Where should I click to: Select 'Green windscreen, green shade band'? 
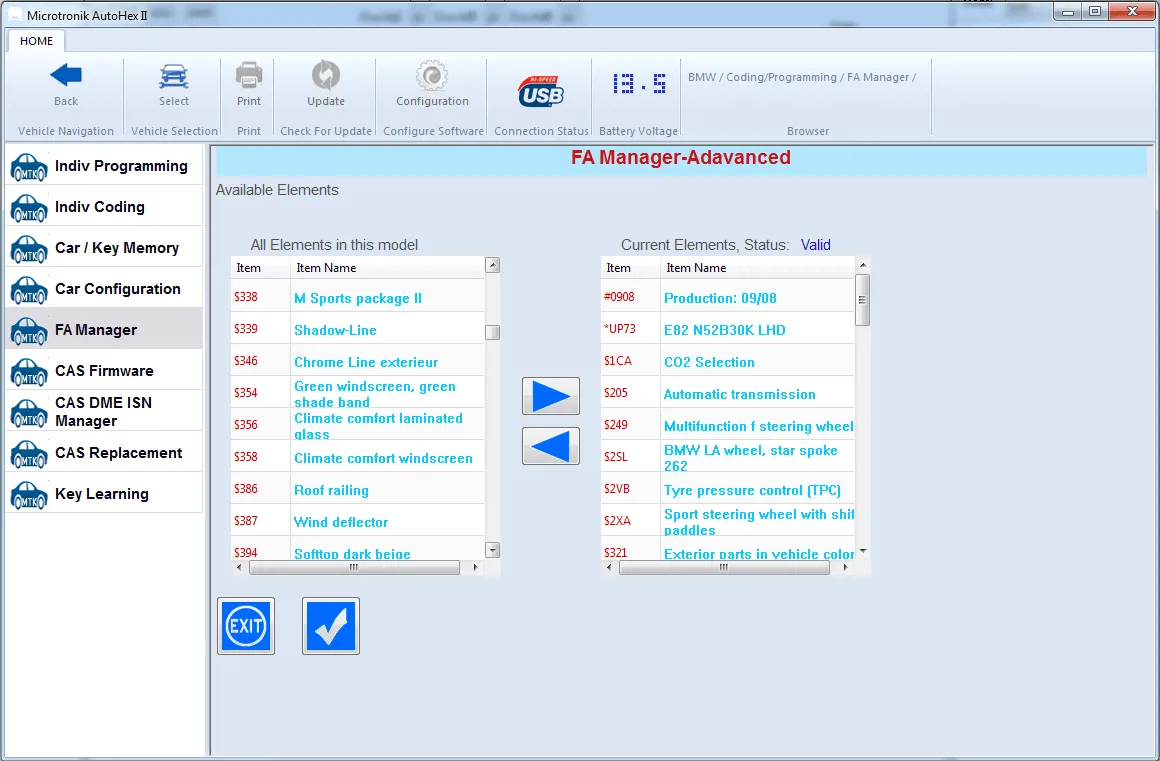pos(358,393)
